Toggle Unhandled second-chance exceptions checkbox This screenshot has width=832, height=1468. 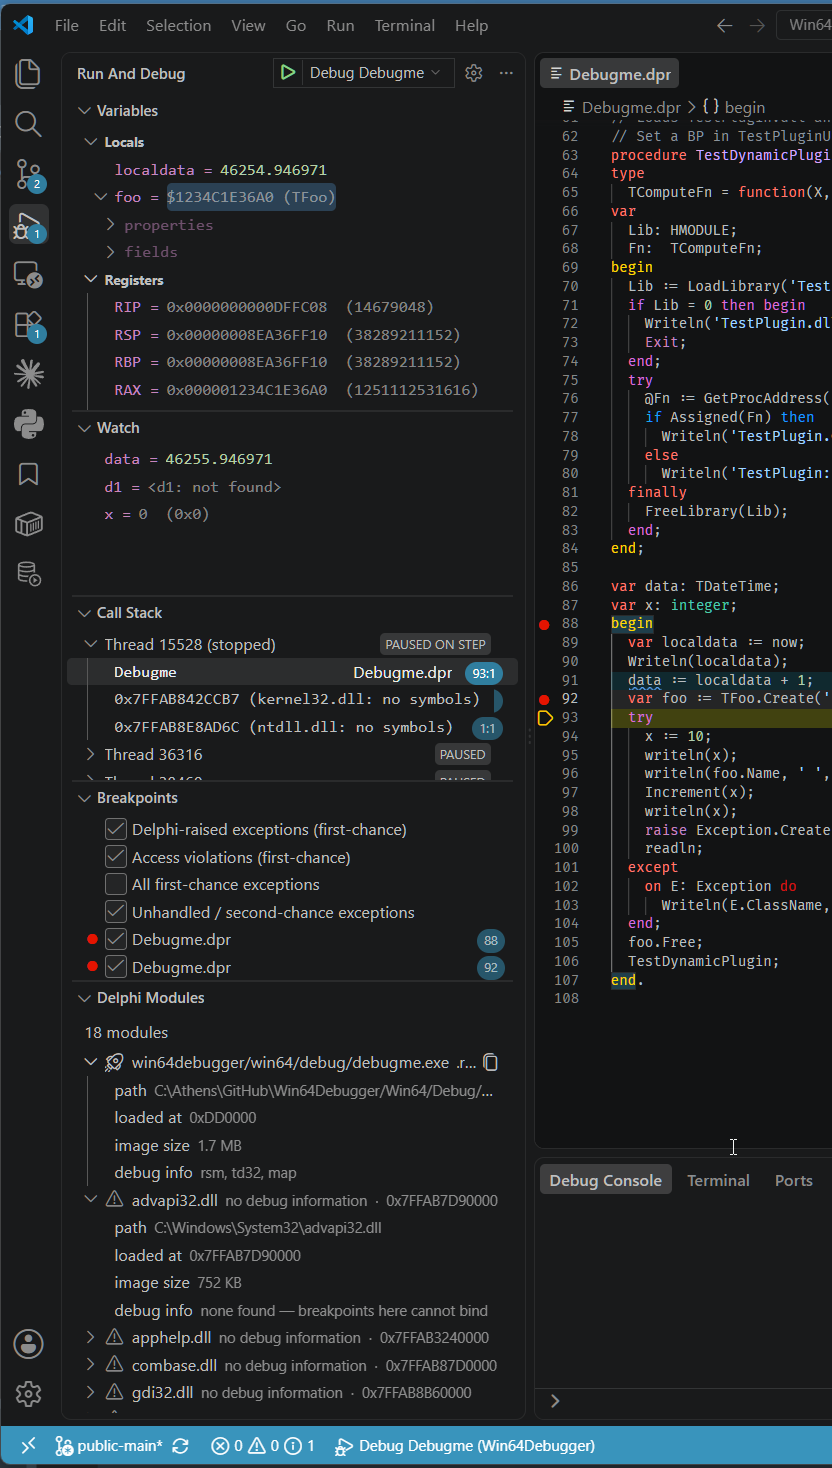116,912
